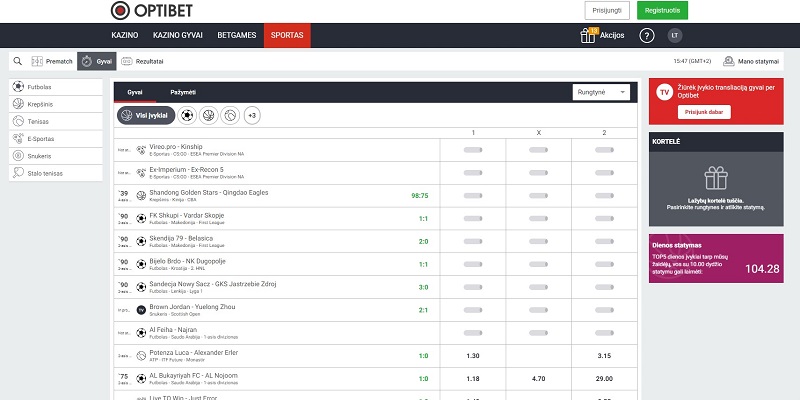Open the Rezultatai tab
This screenshot has width=800, height=400.
pos(142,61)
